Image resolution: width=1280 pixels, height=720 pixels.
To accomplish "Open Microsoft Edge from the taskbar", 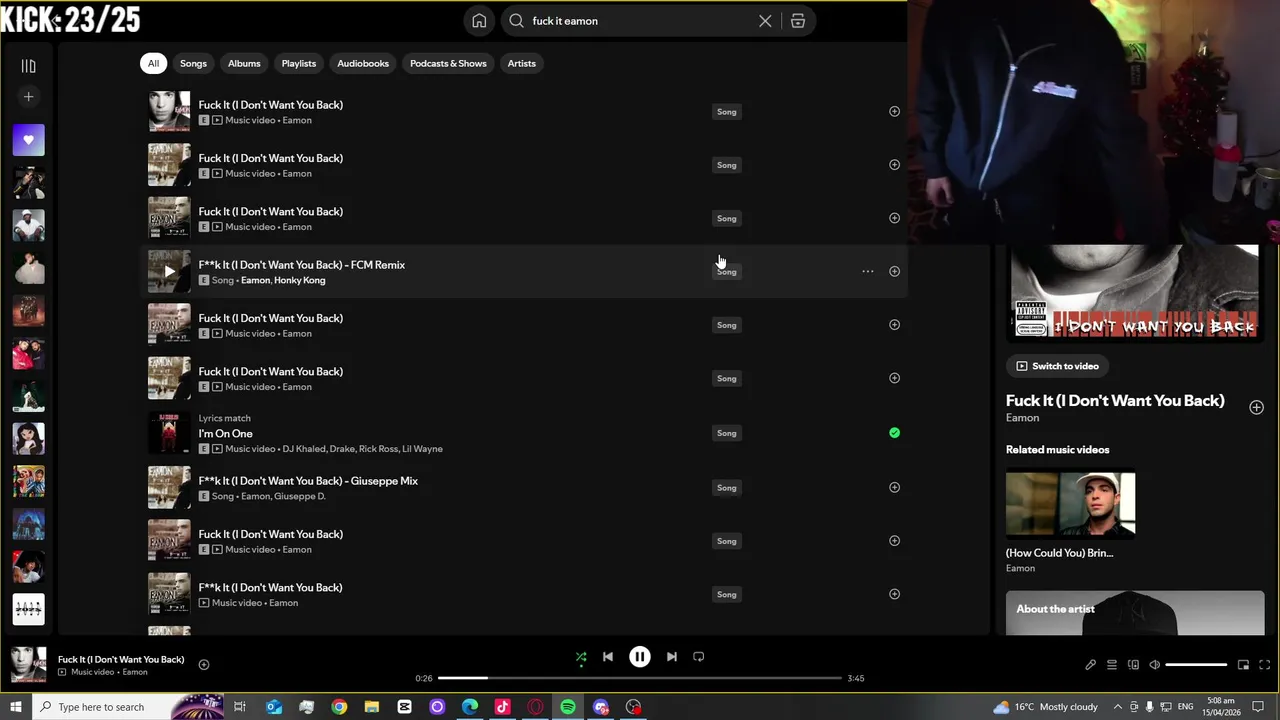I will point(470,707).
